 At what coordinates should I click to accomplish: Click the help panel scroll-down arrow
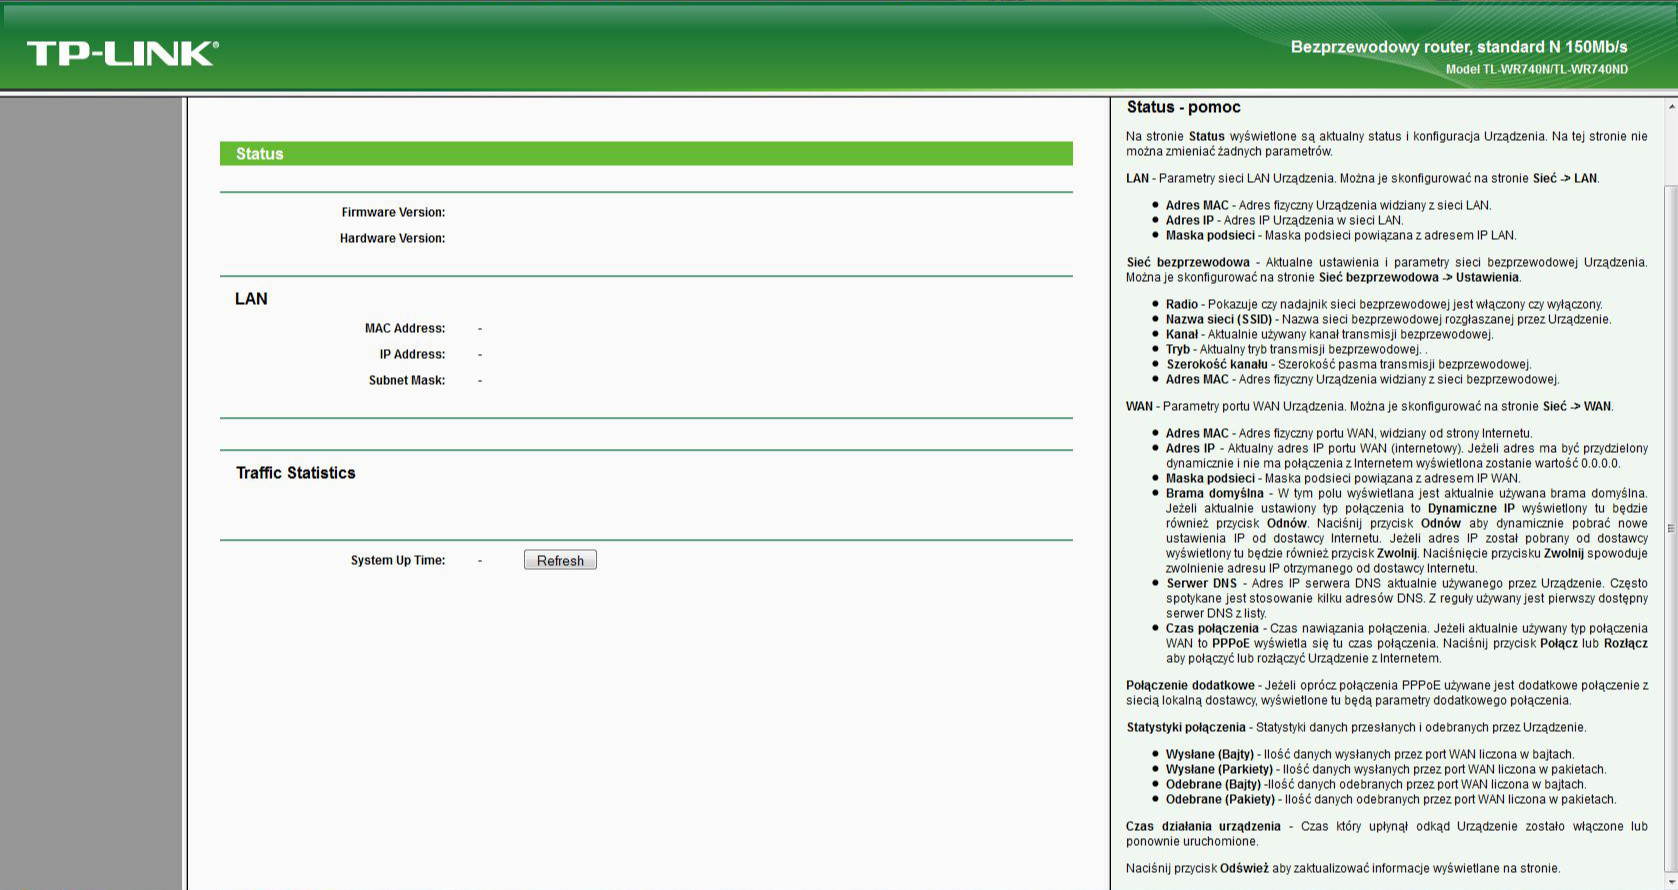[1671, 882]
